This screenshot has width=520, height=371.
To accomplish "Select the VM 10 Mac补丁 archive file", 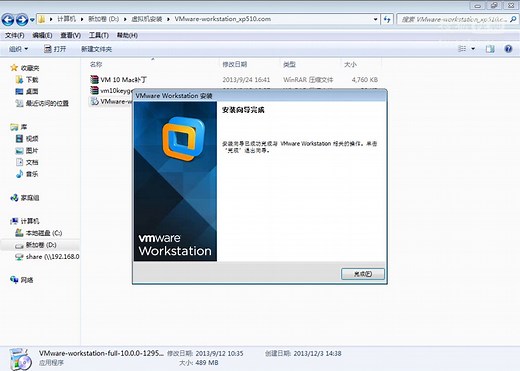I will pyautogui.click(x=123, y=80).
